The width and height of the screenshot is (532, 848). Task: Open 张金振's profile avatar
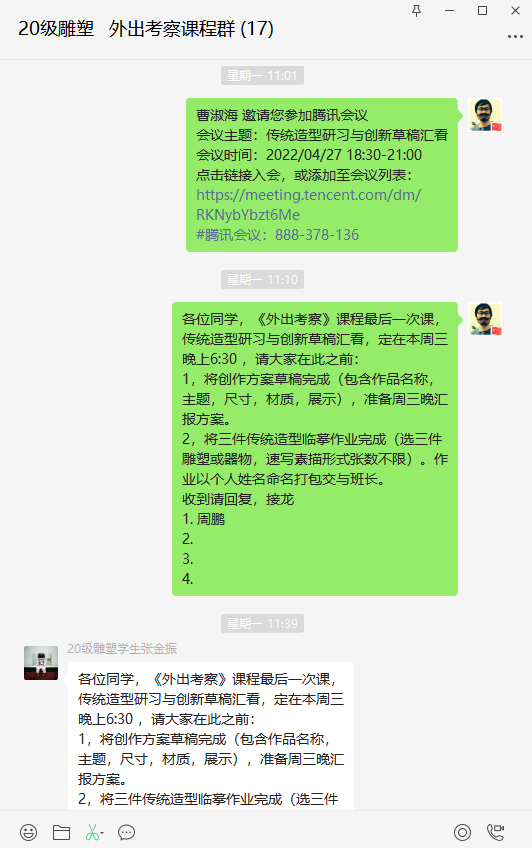pyautogui.click(x=41, y=662)
